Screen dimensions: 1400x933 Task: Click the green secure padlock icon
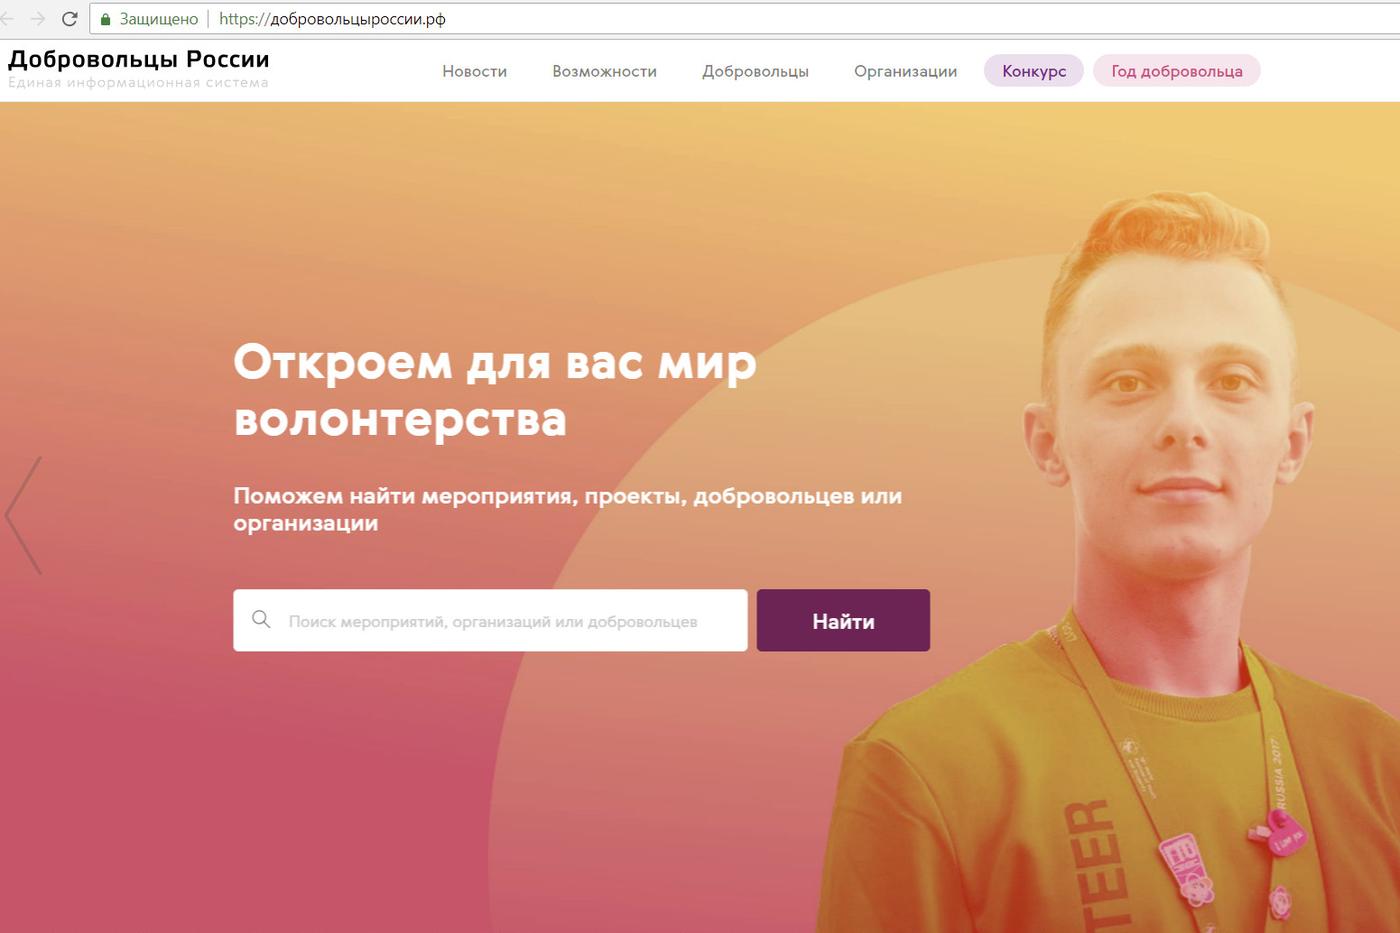click(x=106, y=19)
